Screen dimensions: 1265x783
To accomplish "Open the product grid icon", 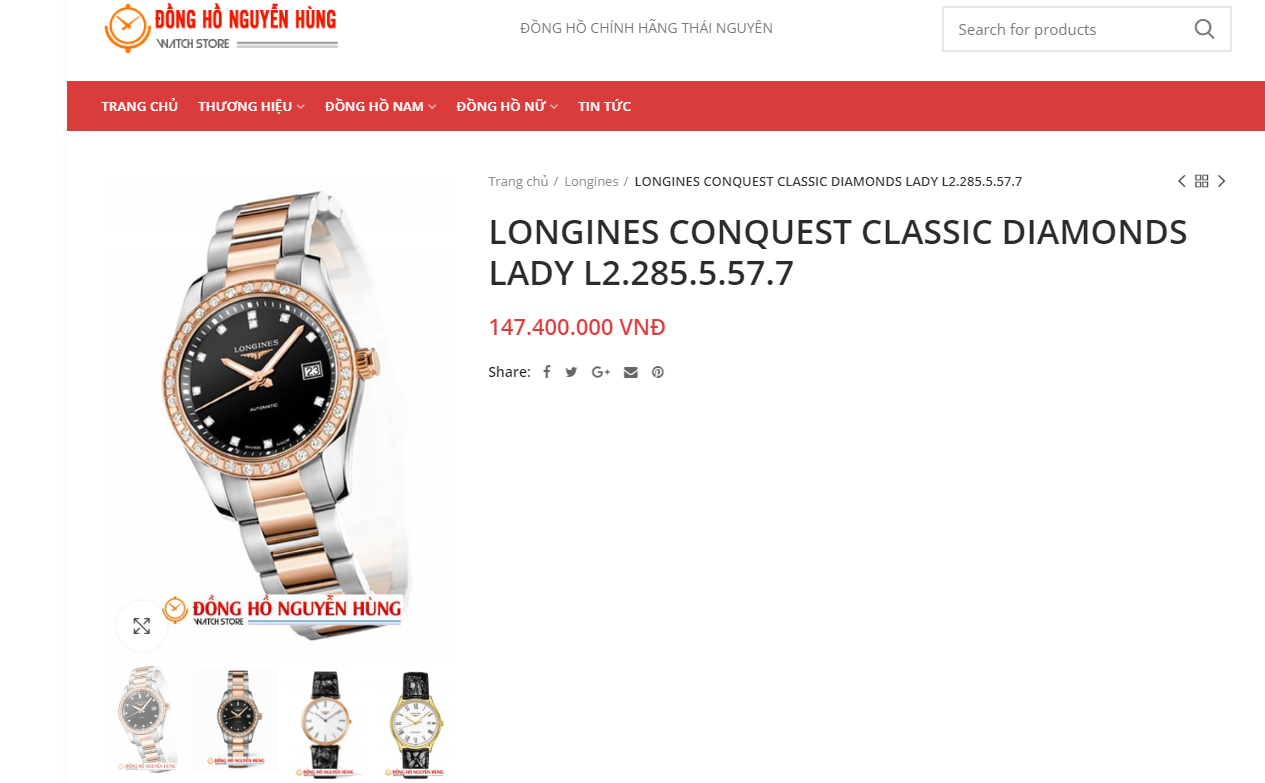I will click(1202, 181).
